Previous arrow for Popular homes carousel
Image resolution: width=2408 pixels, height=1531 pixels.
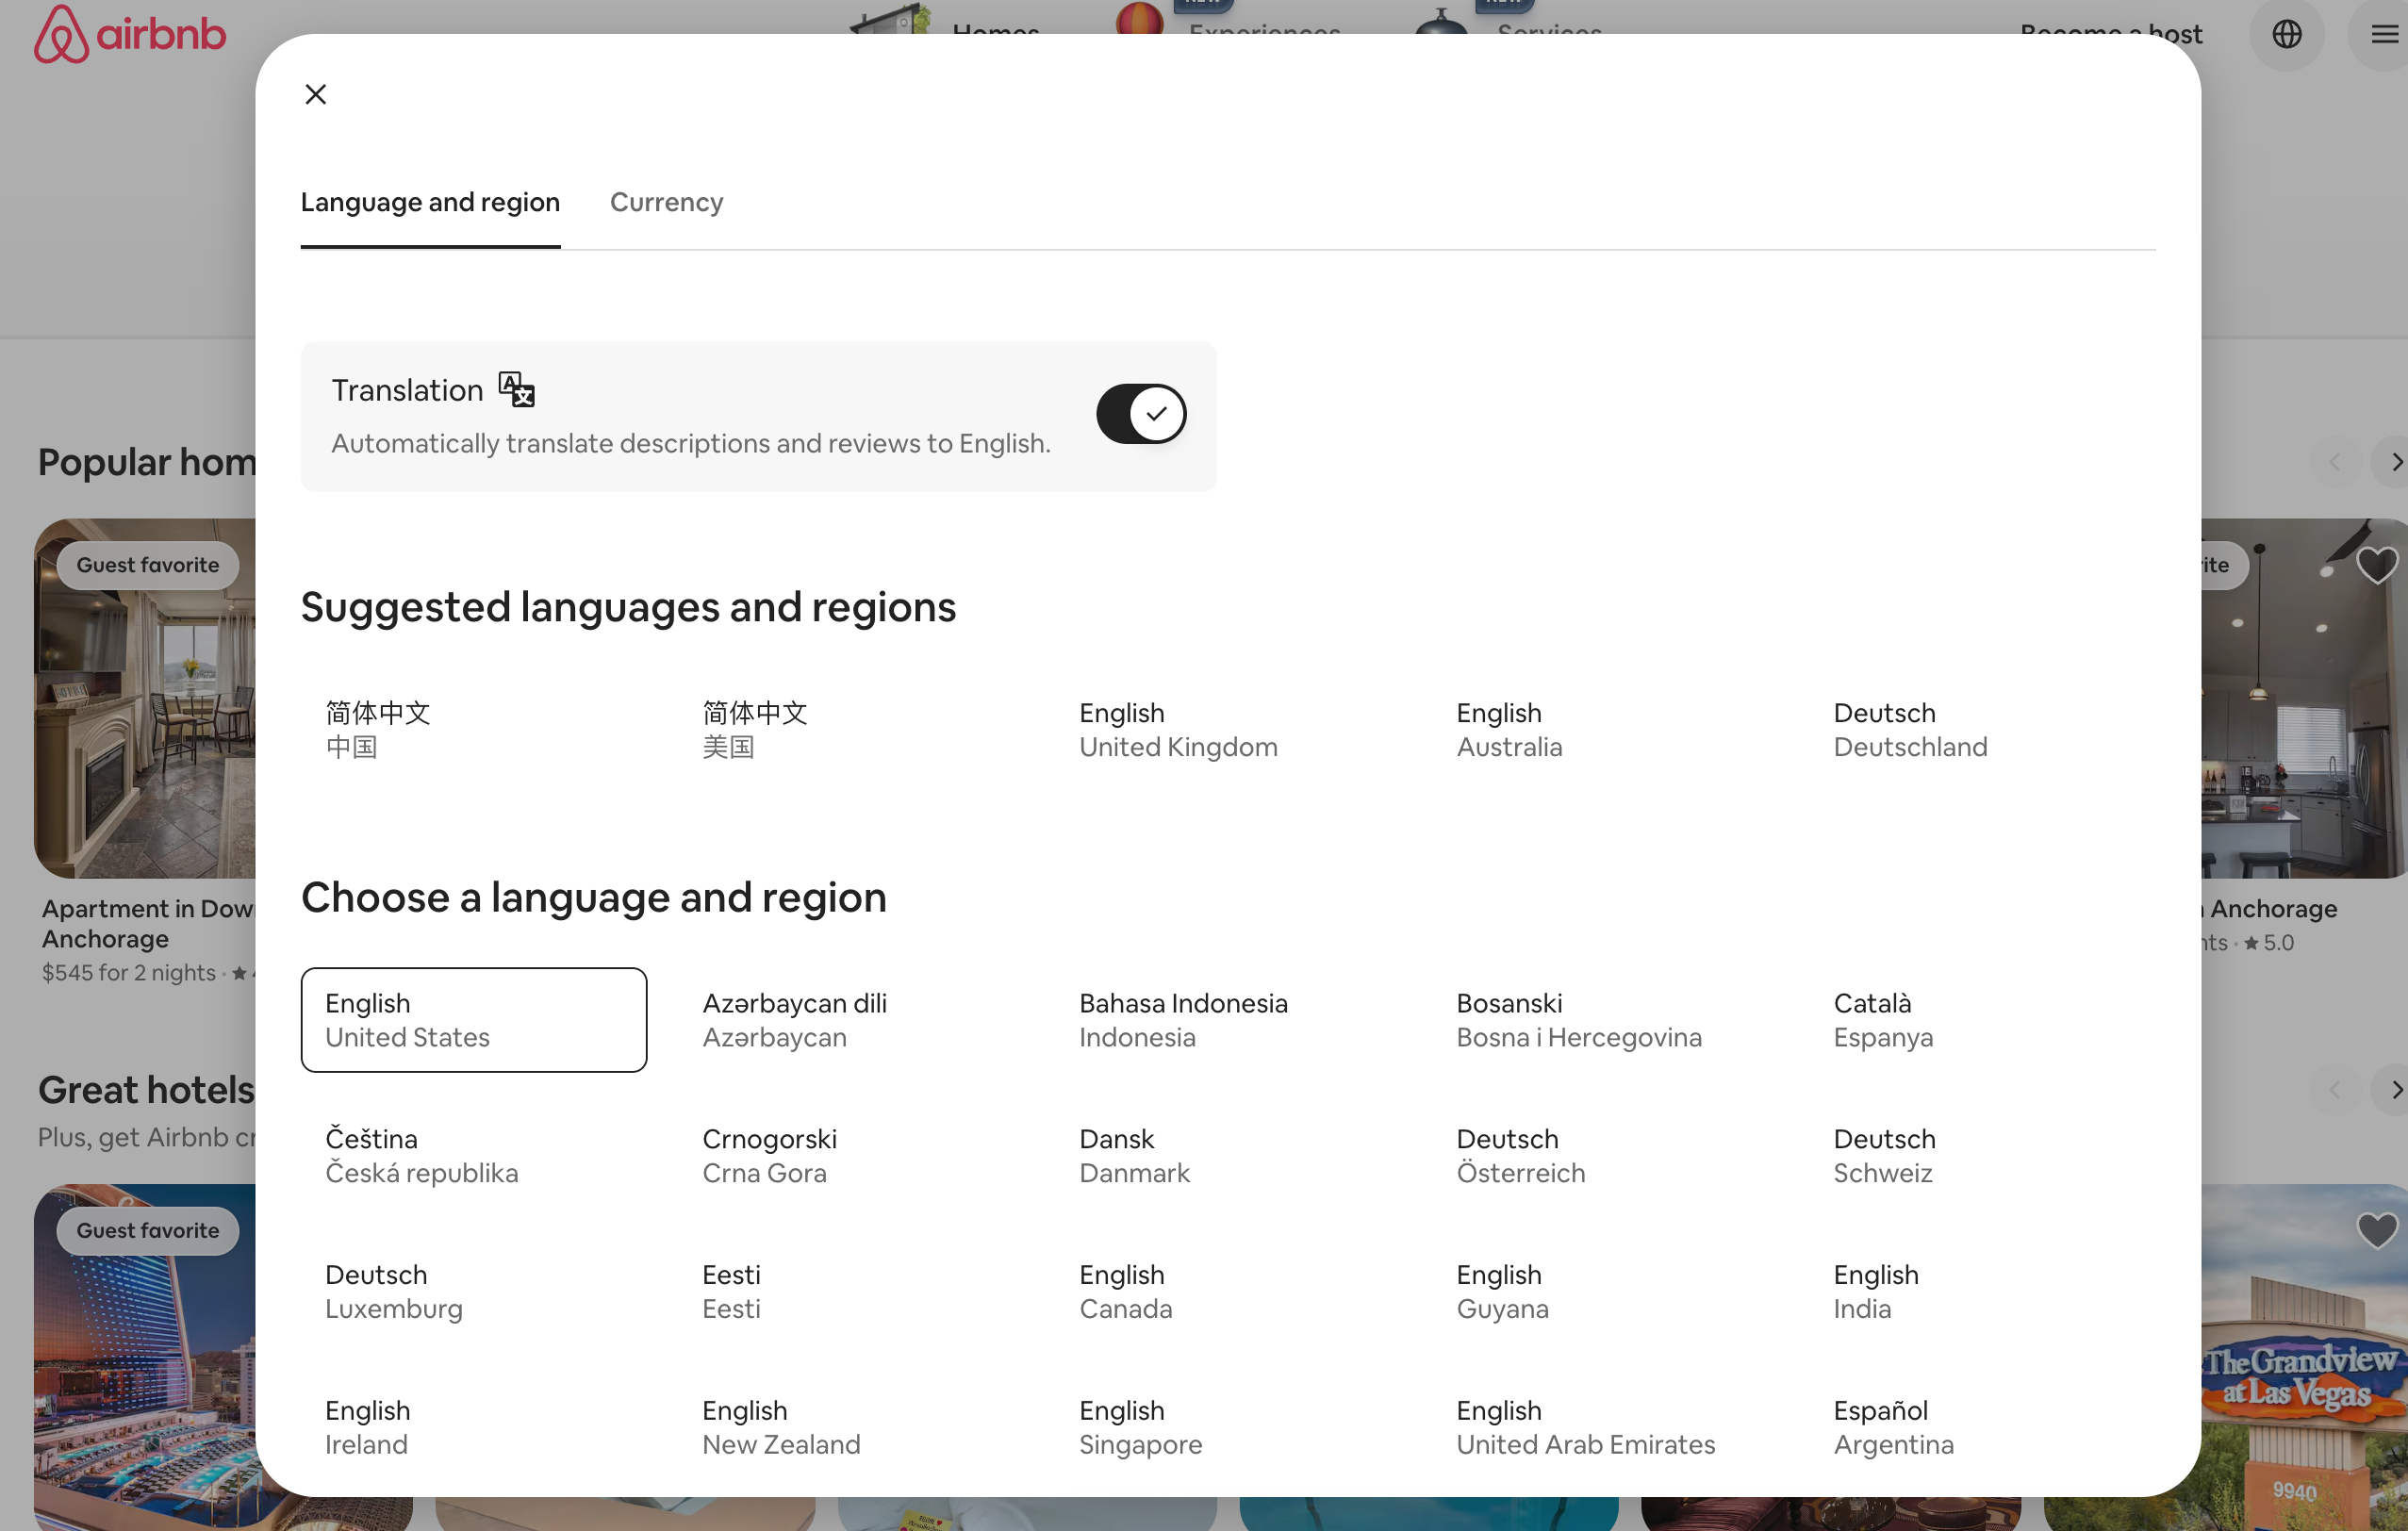[2335, 462]
